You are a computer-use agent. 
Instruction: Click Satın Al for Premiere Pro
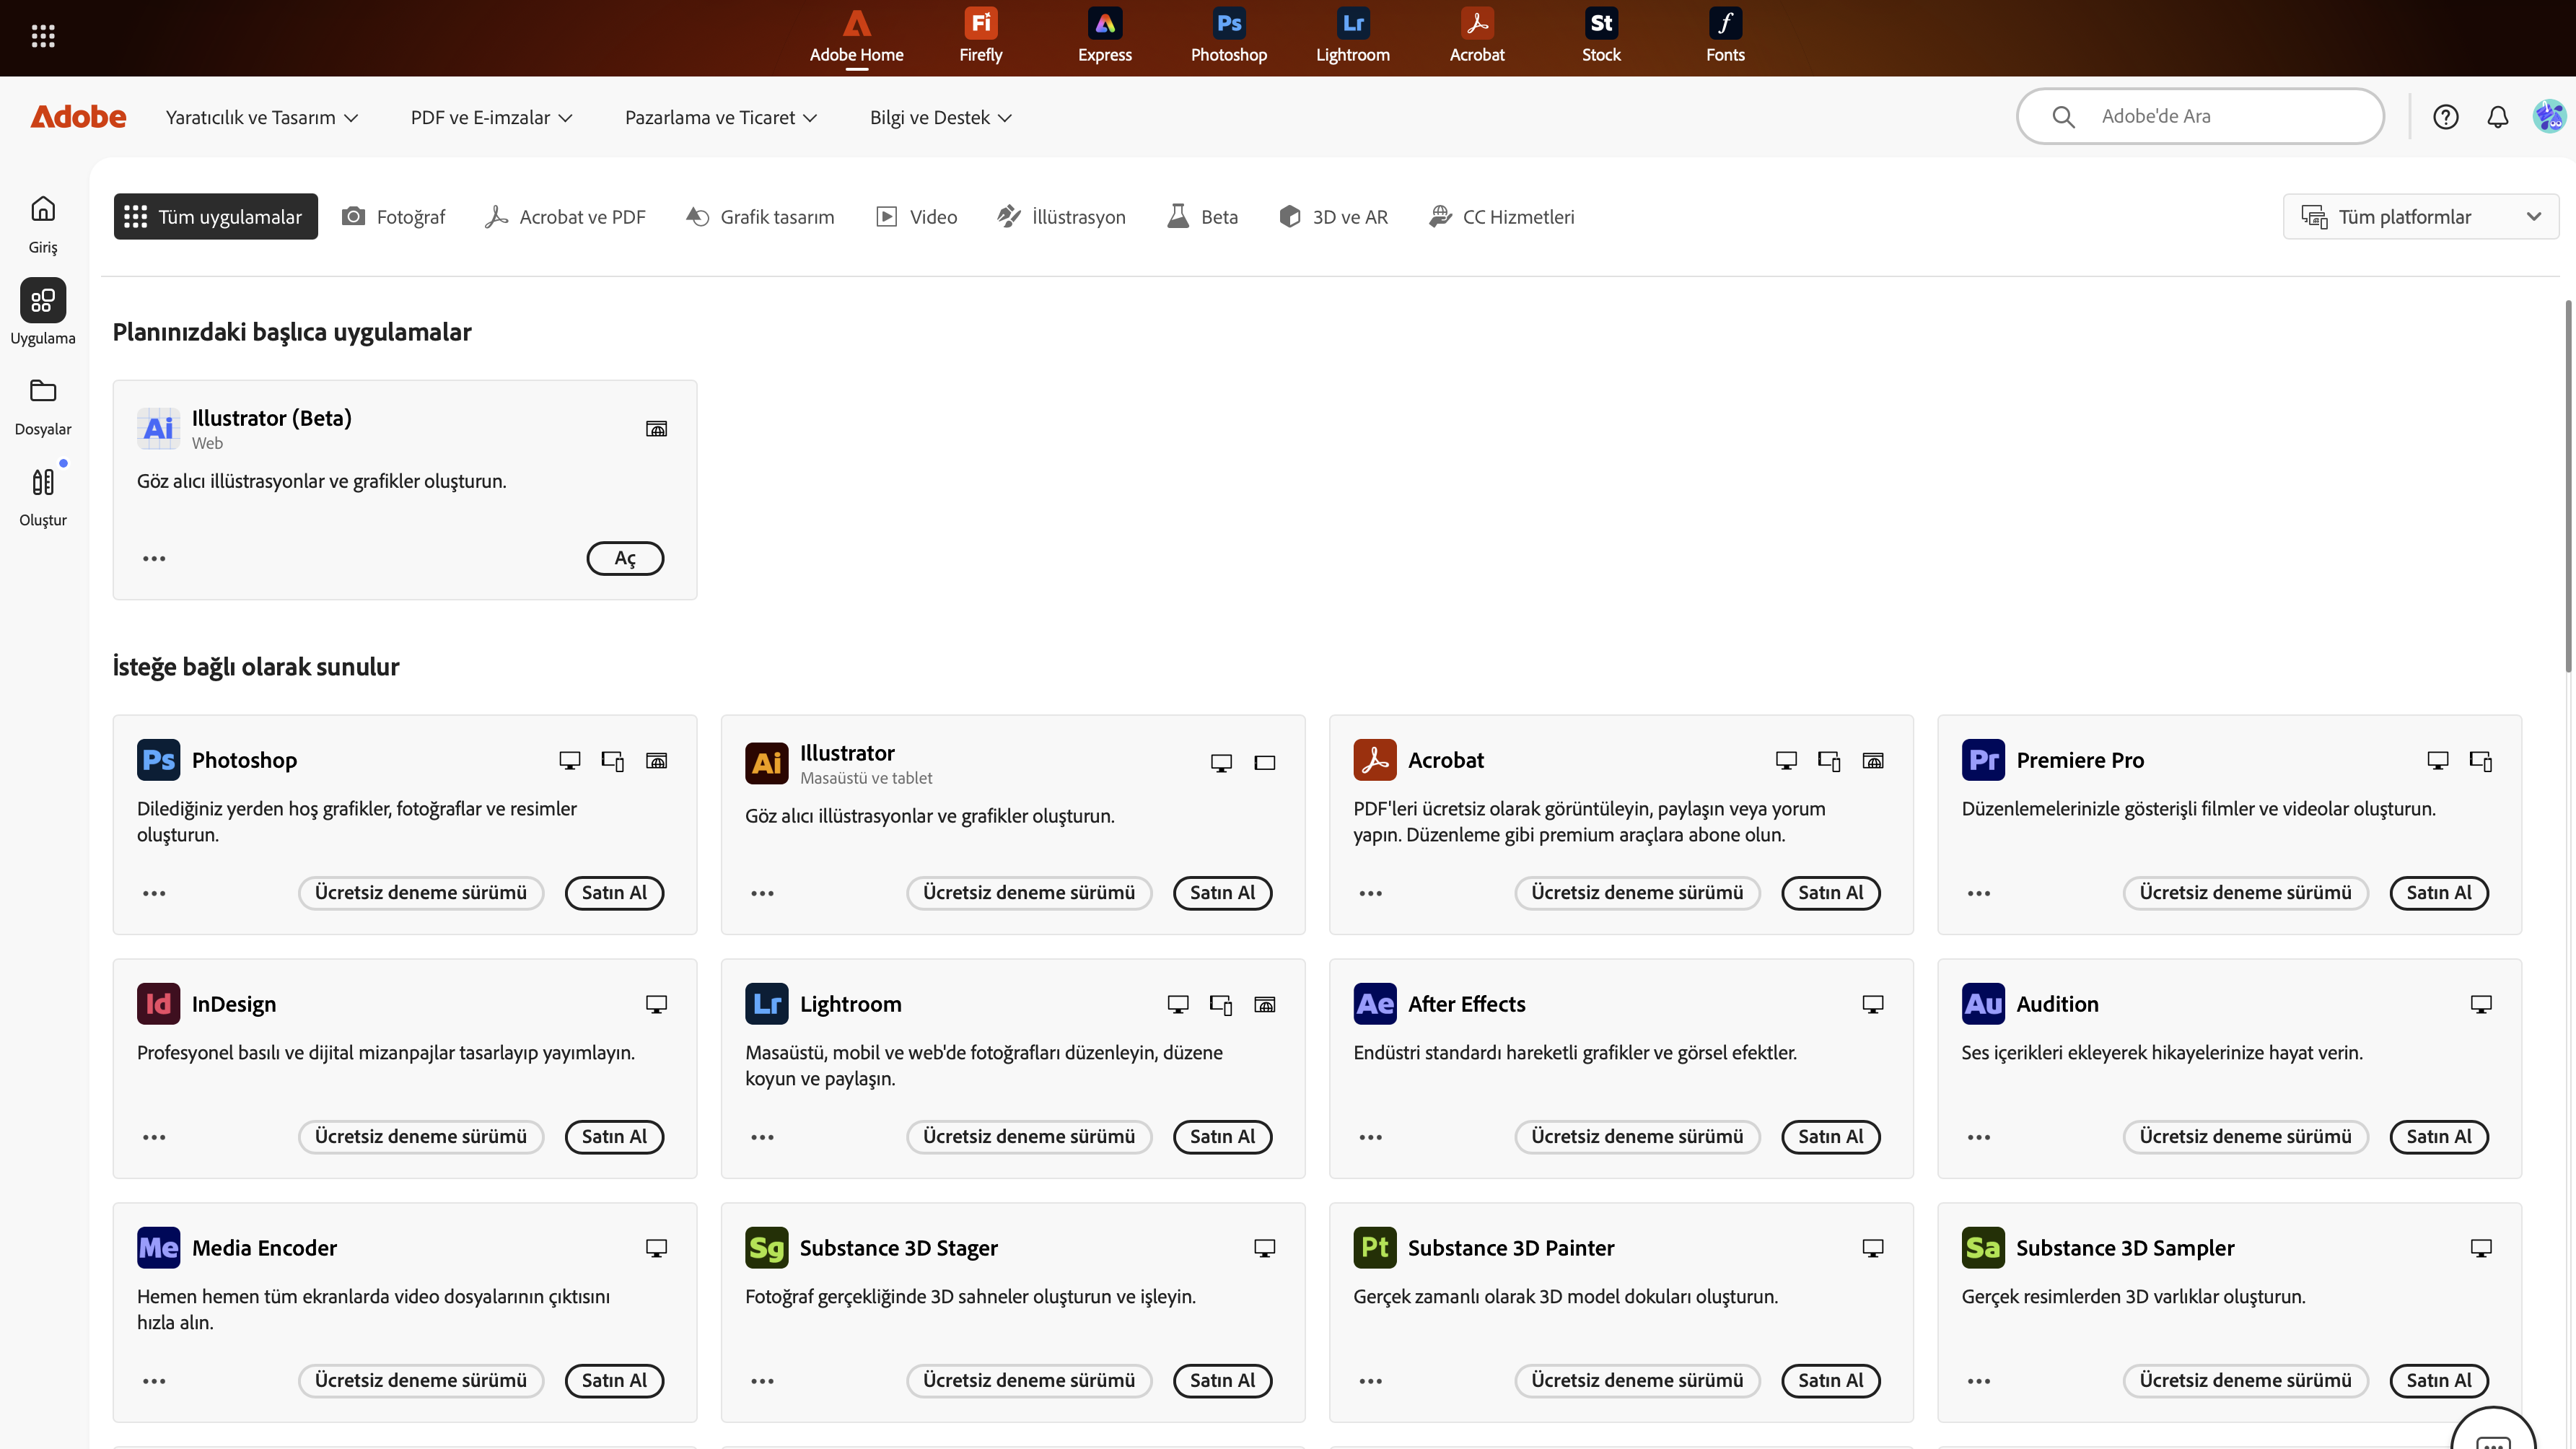tap(2439, 893)
